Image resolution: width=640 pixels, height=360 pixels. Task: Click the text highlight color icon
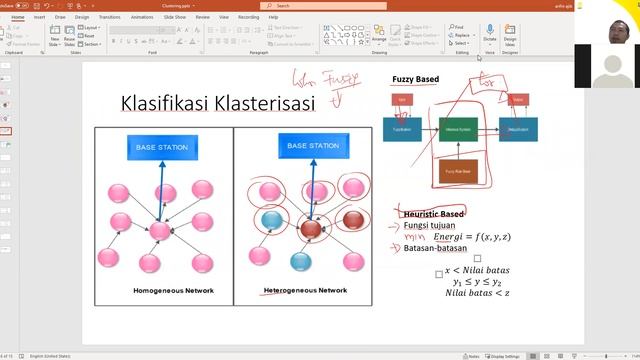point(180,41)
